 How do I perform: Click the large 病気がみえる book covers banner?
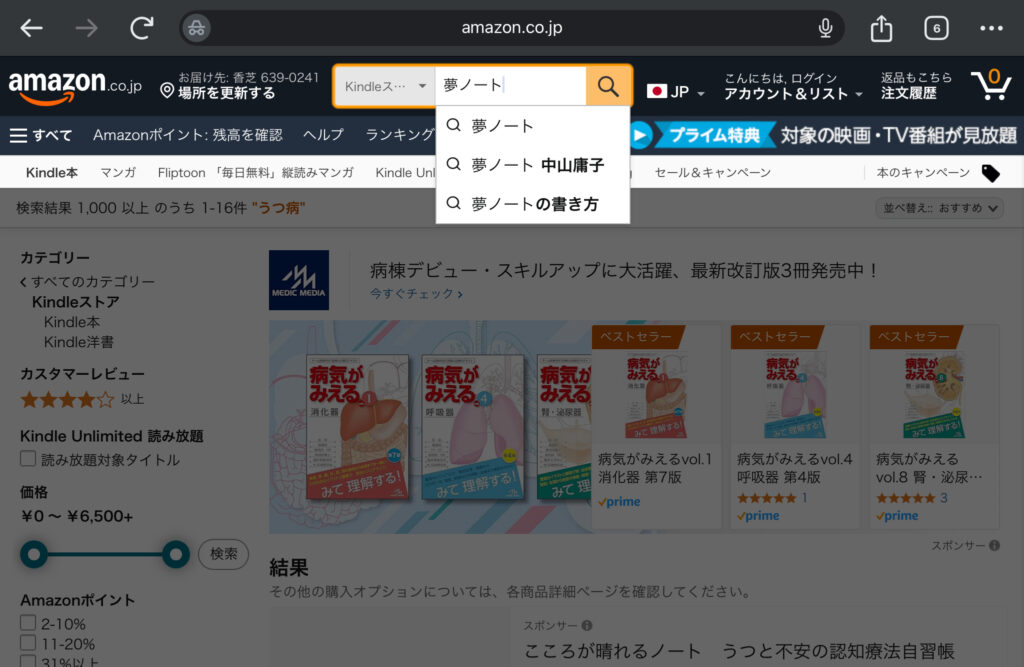point(430,427)
